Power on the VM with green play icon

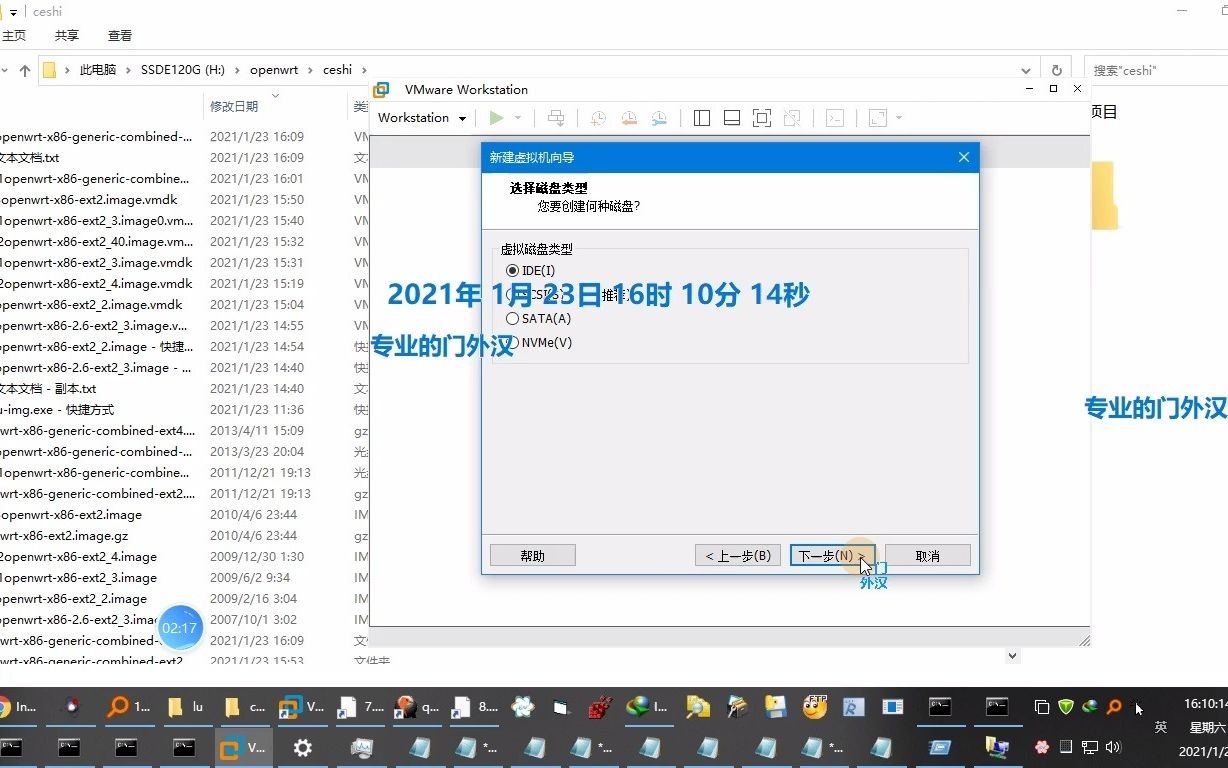tap(496, 118)
